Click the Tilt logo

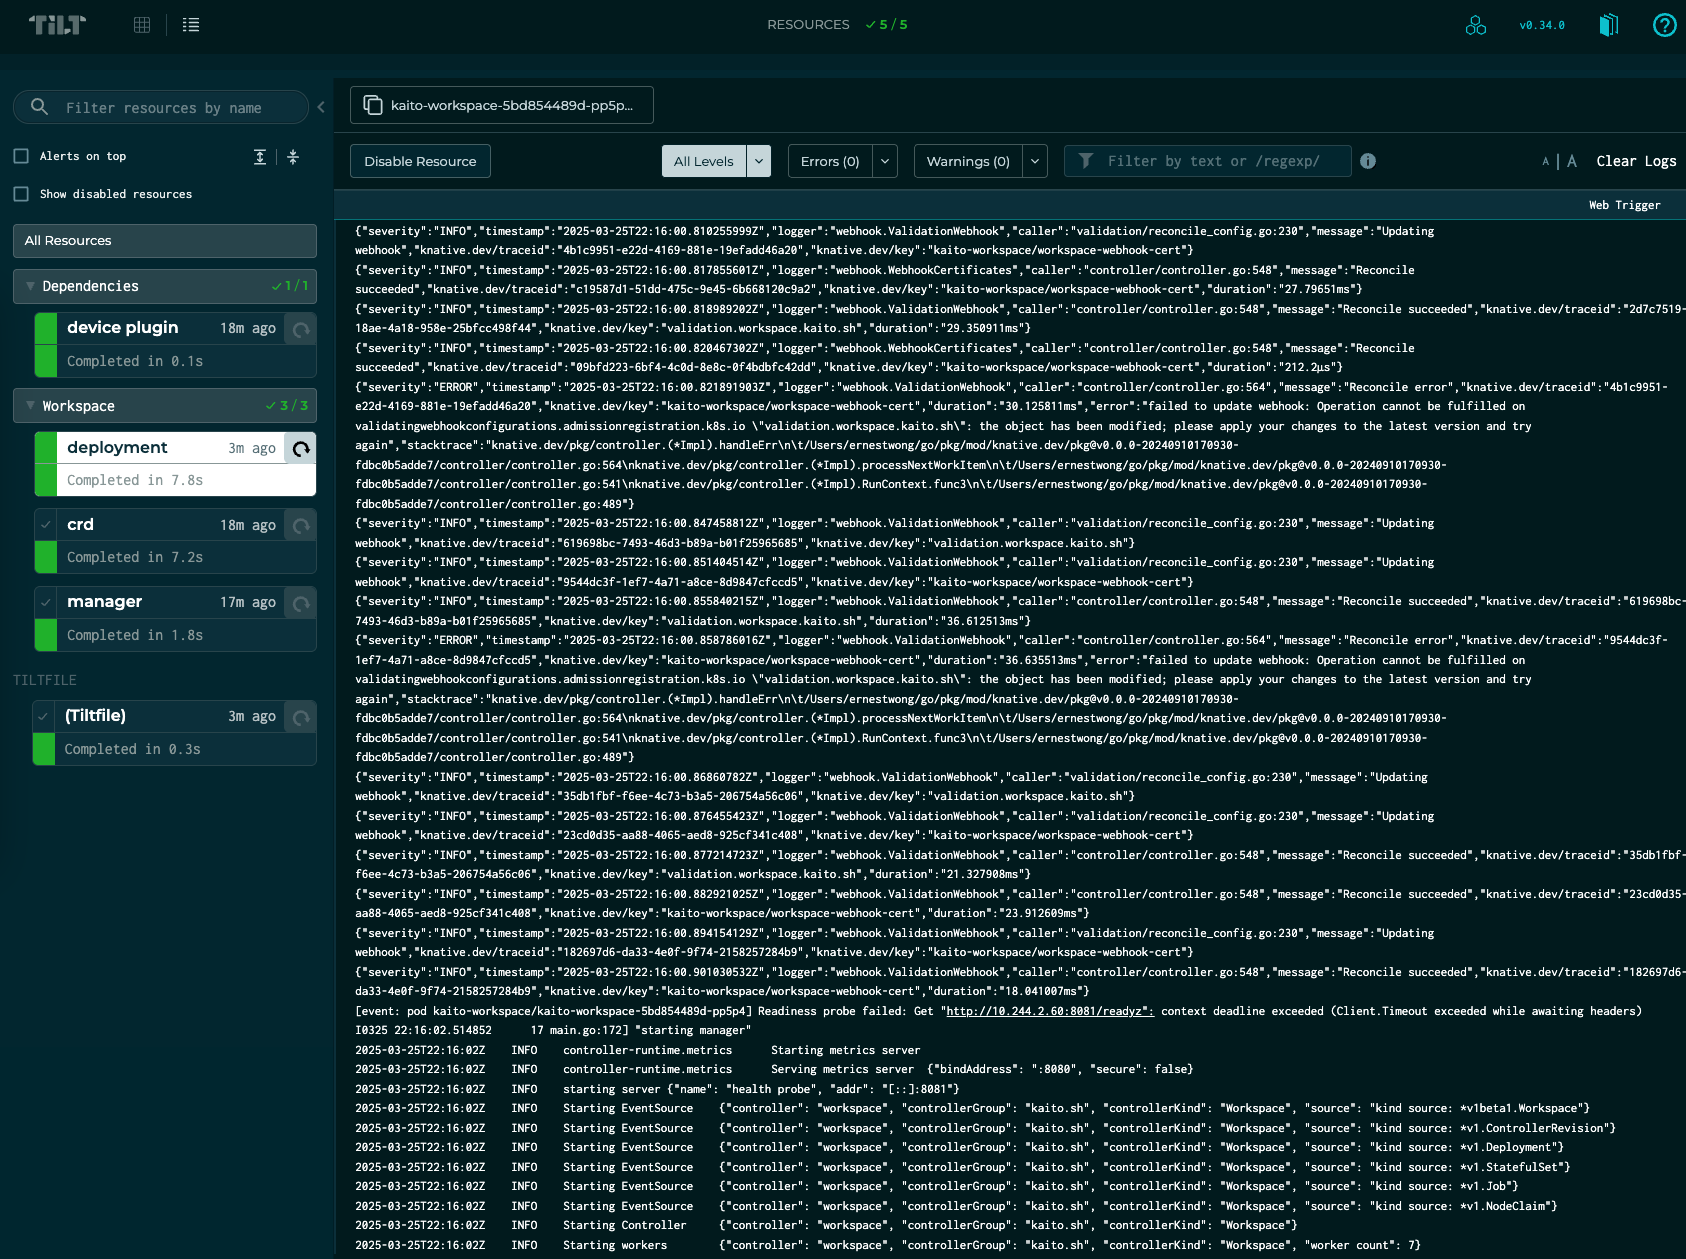pos(57,25)
